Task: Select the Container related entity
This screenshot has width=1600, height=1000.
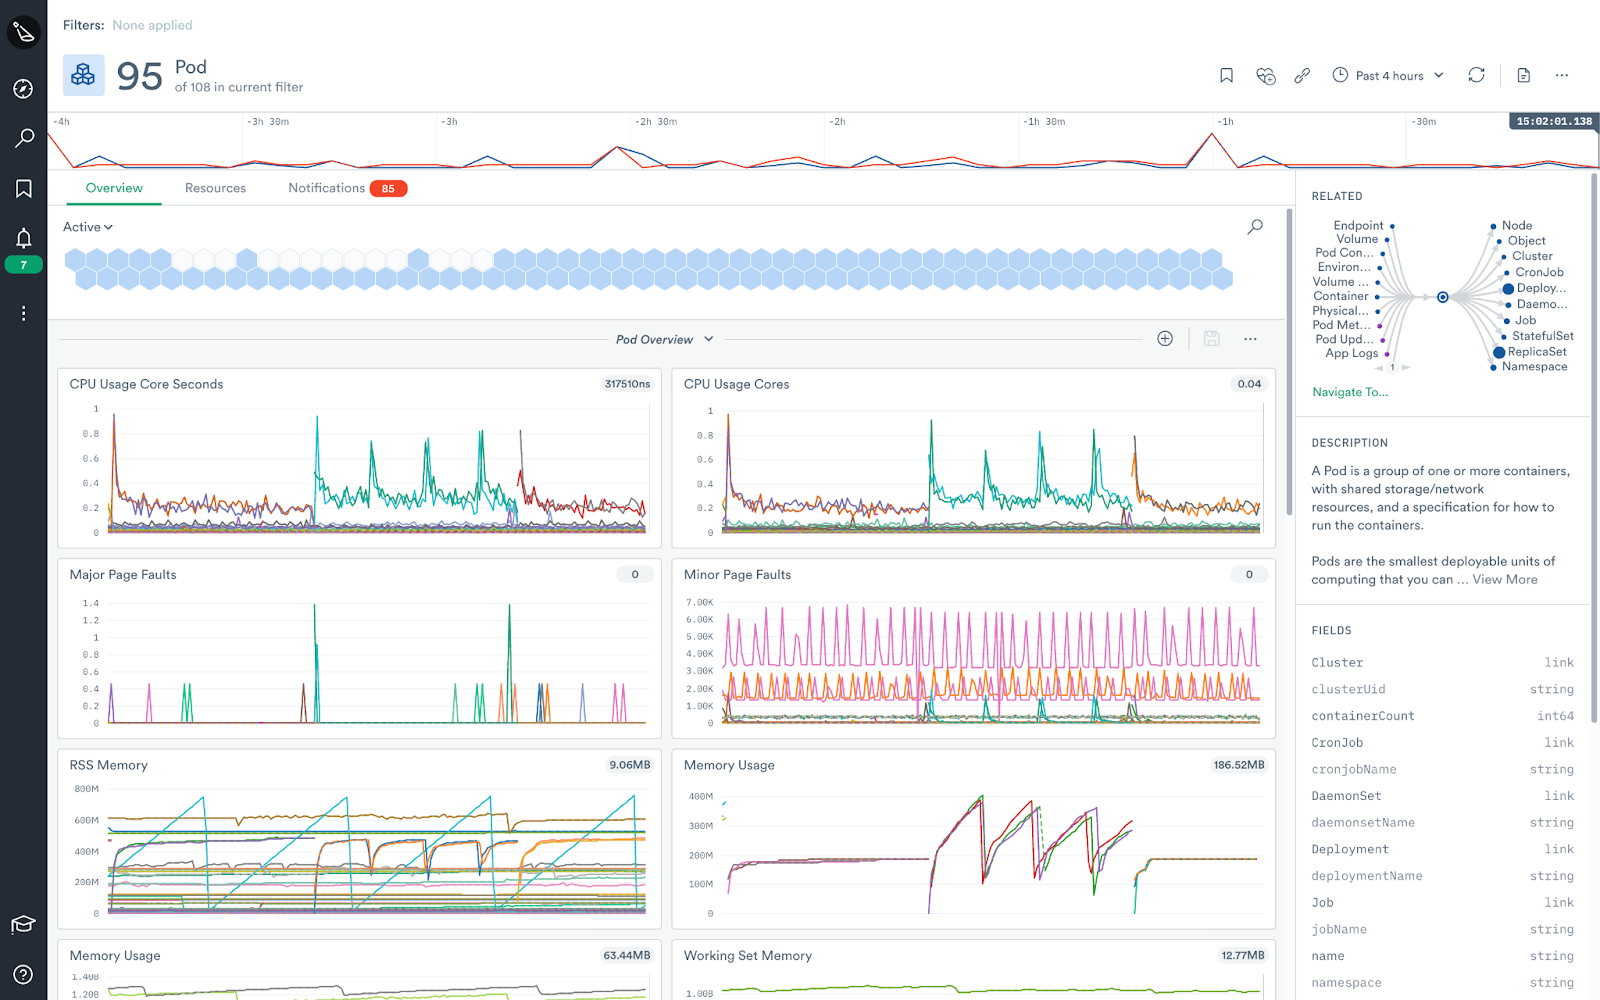Action: [1346, 296]
